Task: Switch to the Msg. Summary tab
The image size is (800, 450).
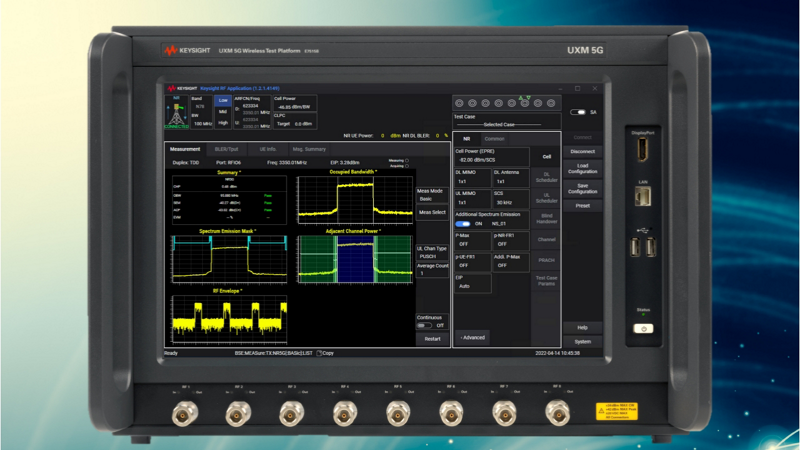Action: pyautogui.click(x=309, y=149)
